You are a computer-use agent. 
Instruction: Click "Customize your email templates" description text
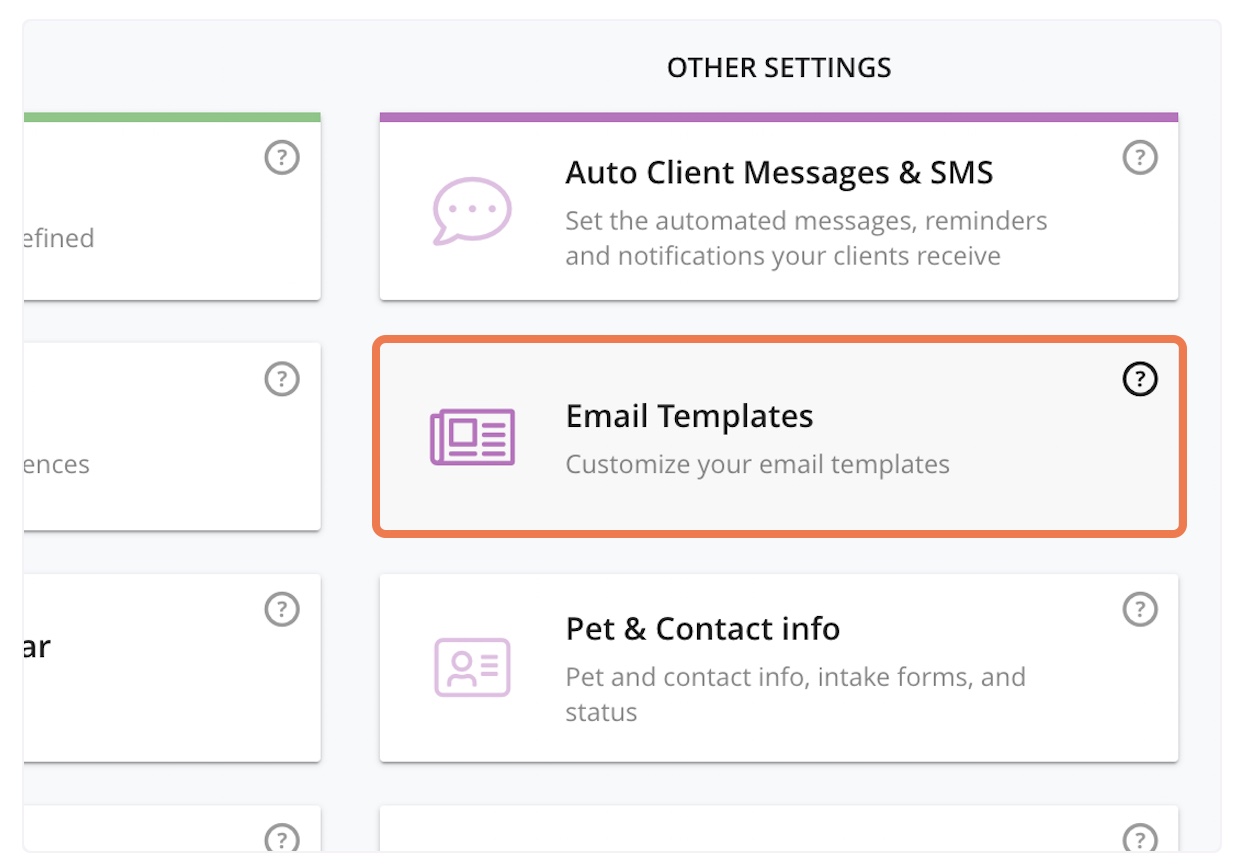[757, 465]
